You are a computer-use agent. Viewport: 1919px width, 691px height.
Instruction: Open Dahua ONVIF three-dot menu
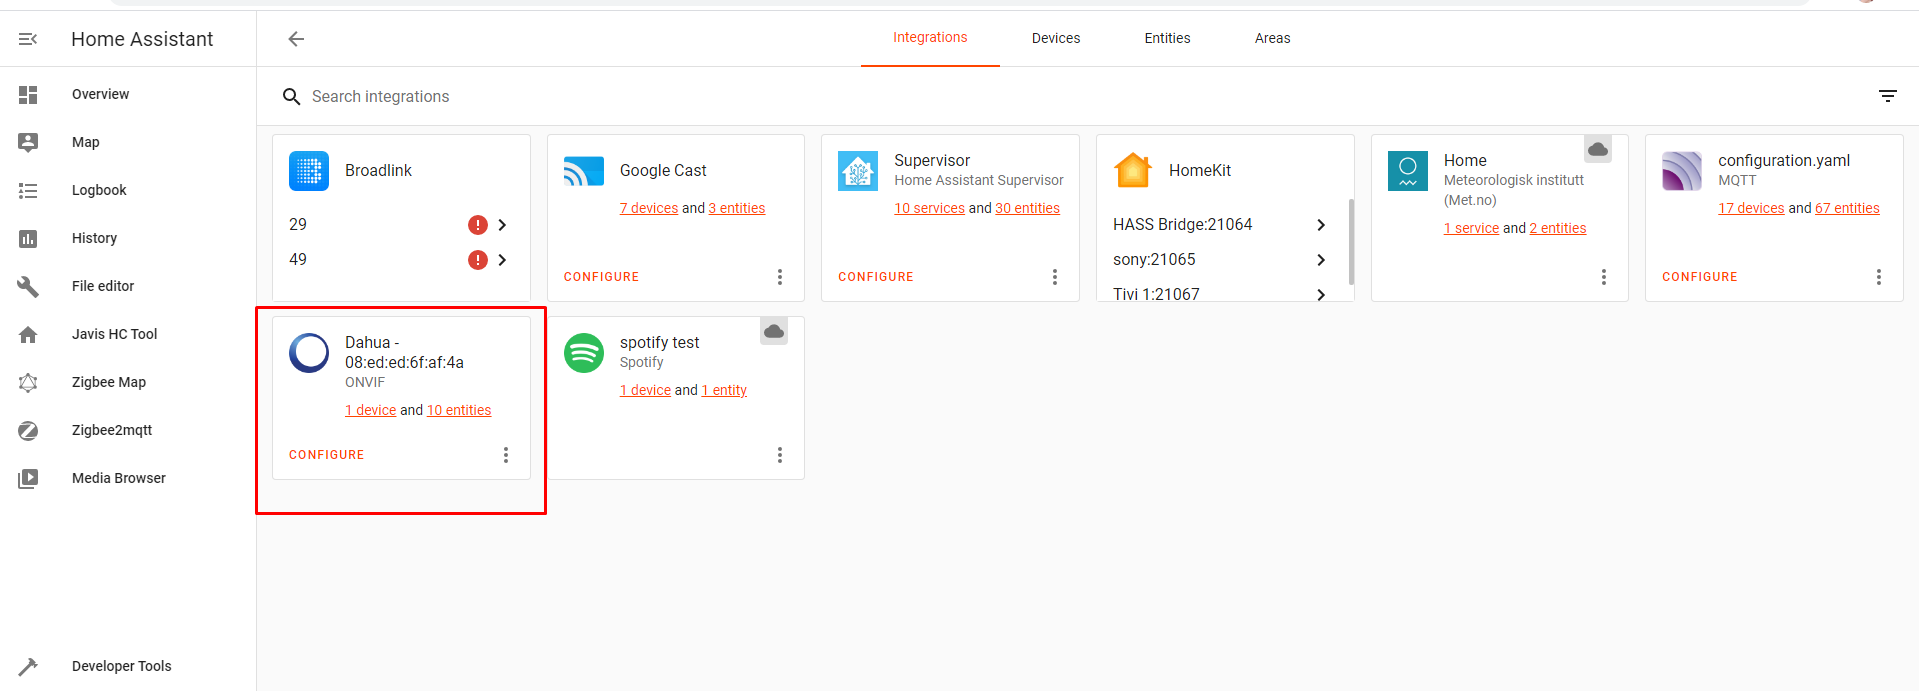506,455
